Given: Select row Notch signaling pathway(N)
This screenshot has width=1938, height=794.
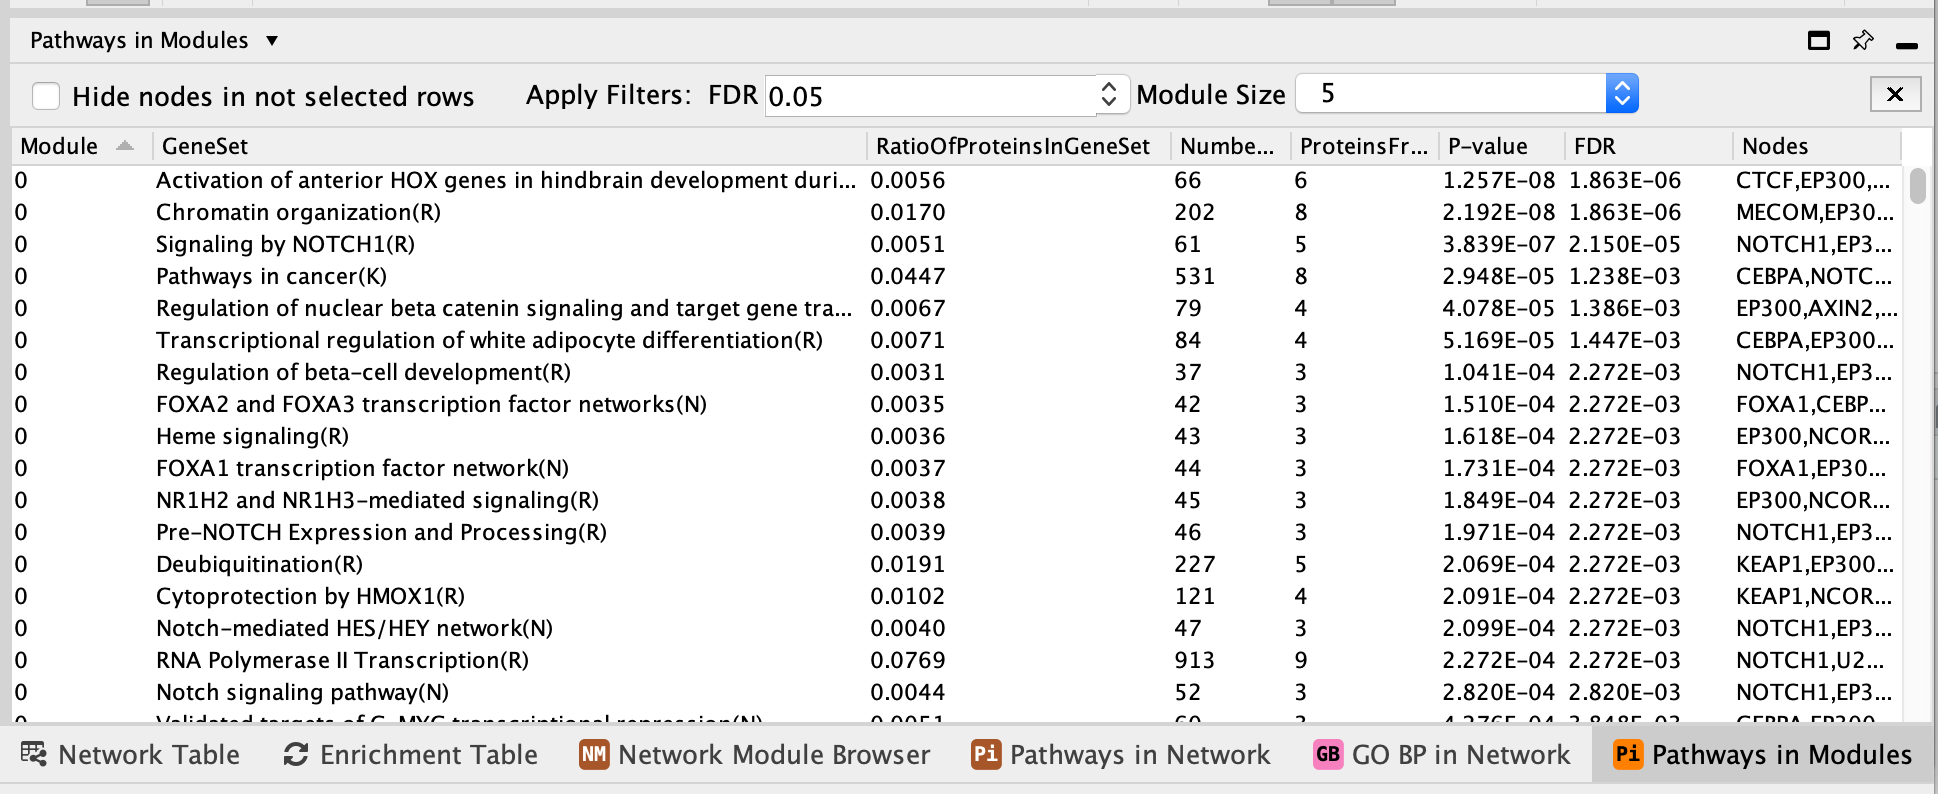Looking at the screenshot, I should pos(956,692).
